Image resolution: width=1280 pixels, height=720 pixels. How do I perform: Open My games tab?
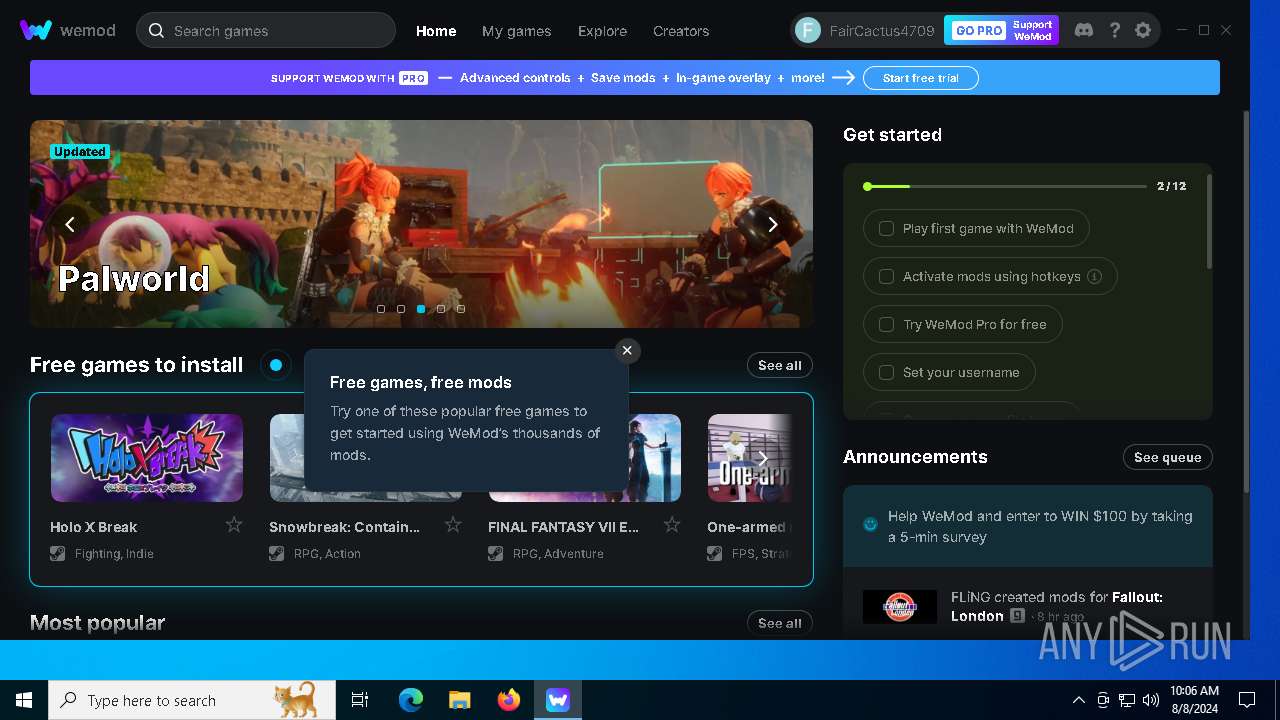coord(516,31)
